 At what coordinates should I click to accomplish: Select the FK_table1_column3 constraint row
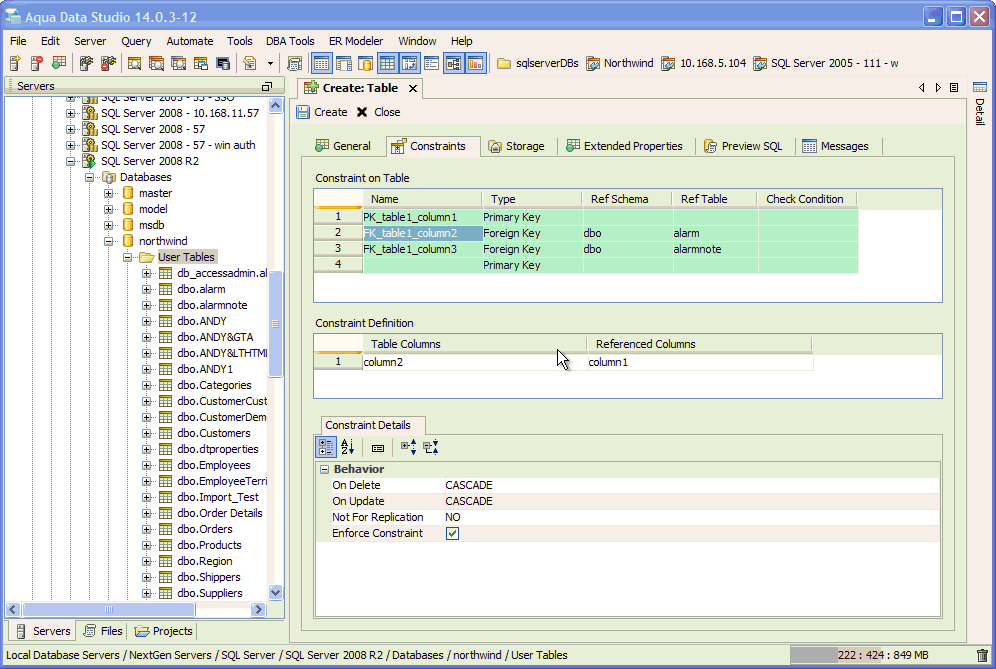click(410, 249)
